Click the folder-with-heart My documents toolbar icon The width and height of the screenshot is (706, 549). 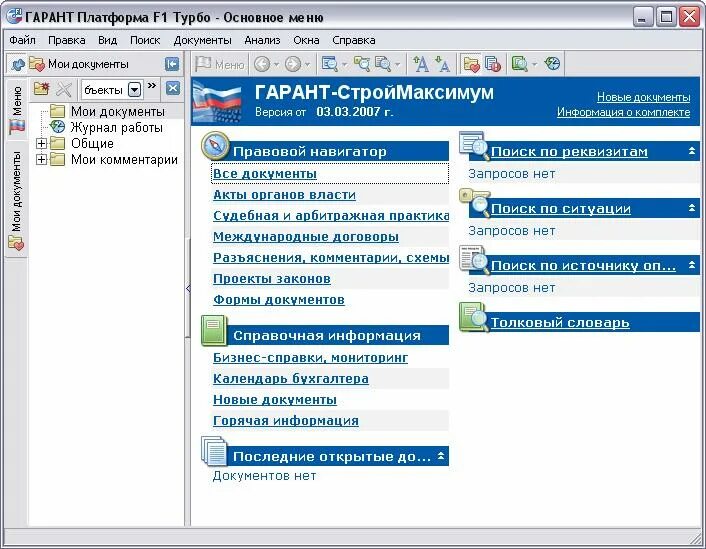click(471, 64)
